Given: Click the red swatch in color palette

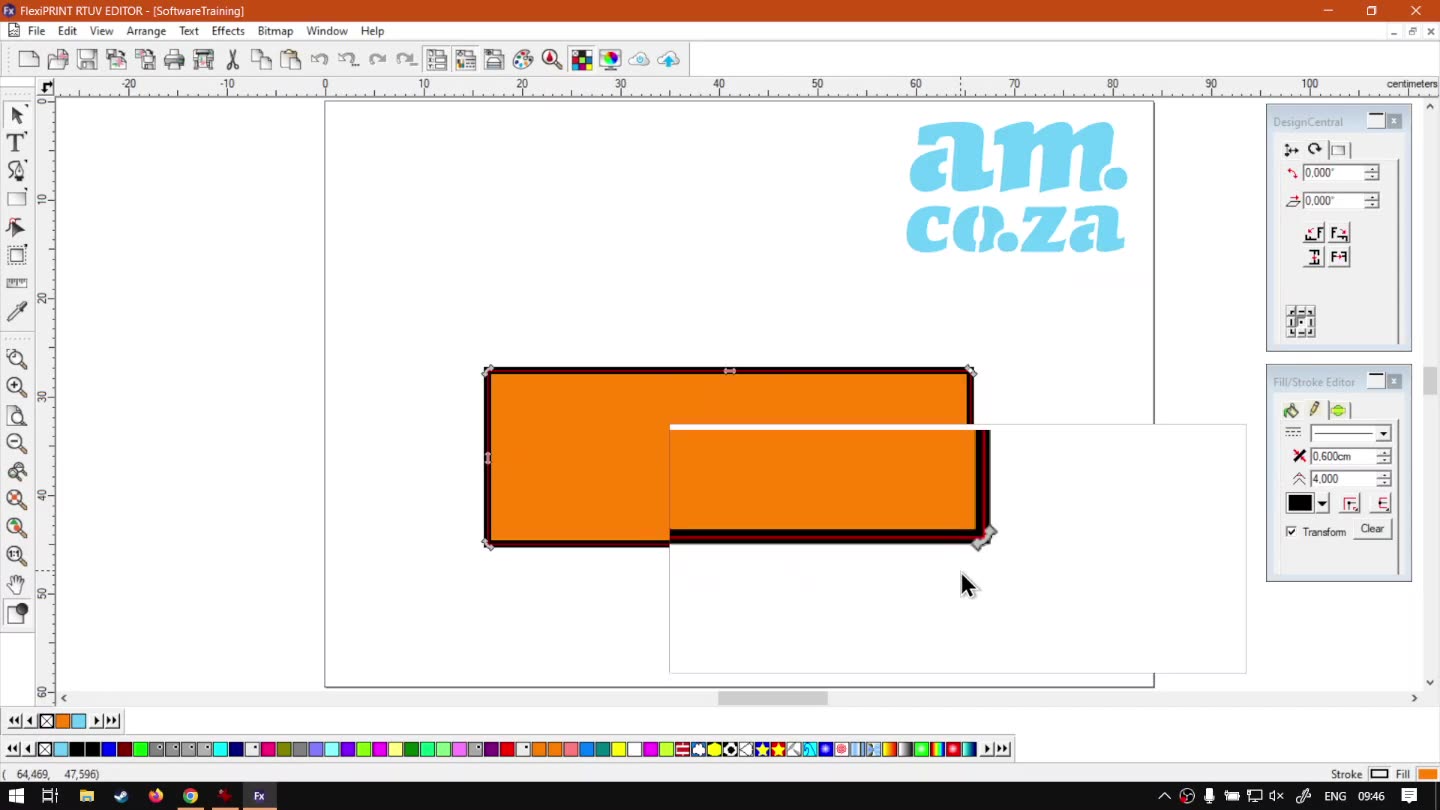Looking at the screenshot, I should [507, 749].
